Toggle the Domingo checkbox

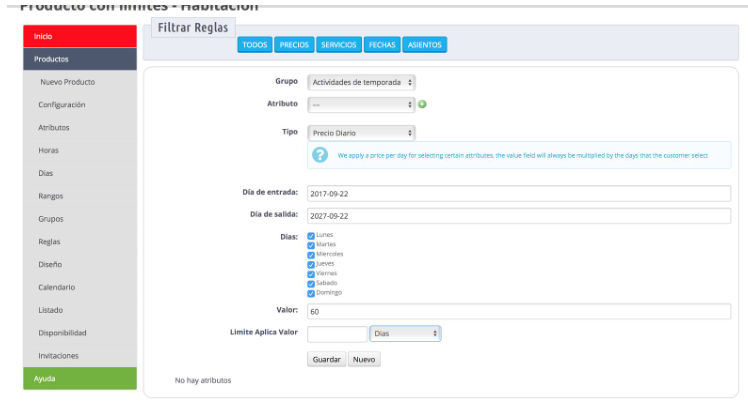click(x=311, y=293)
